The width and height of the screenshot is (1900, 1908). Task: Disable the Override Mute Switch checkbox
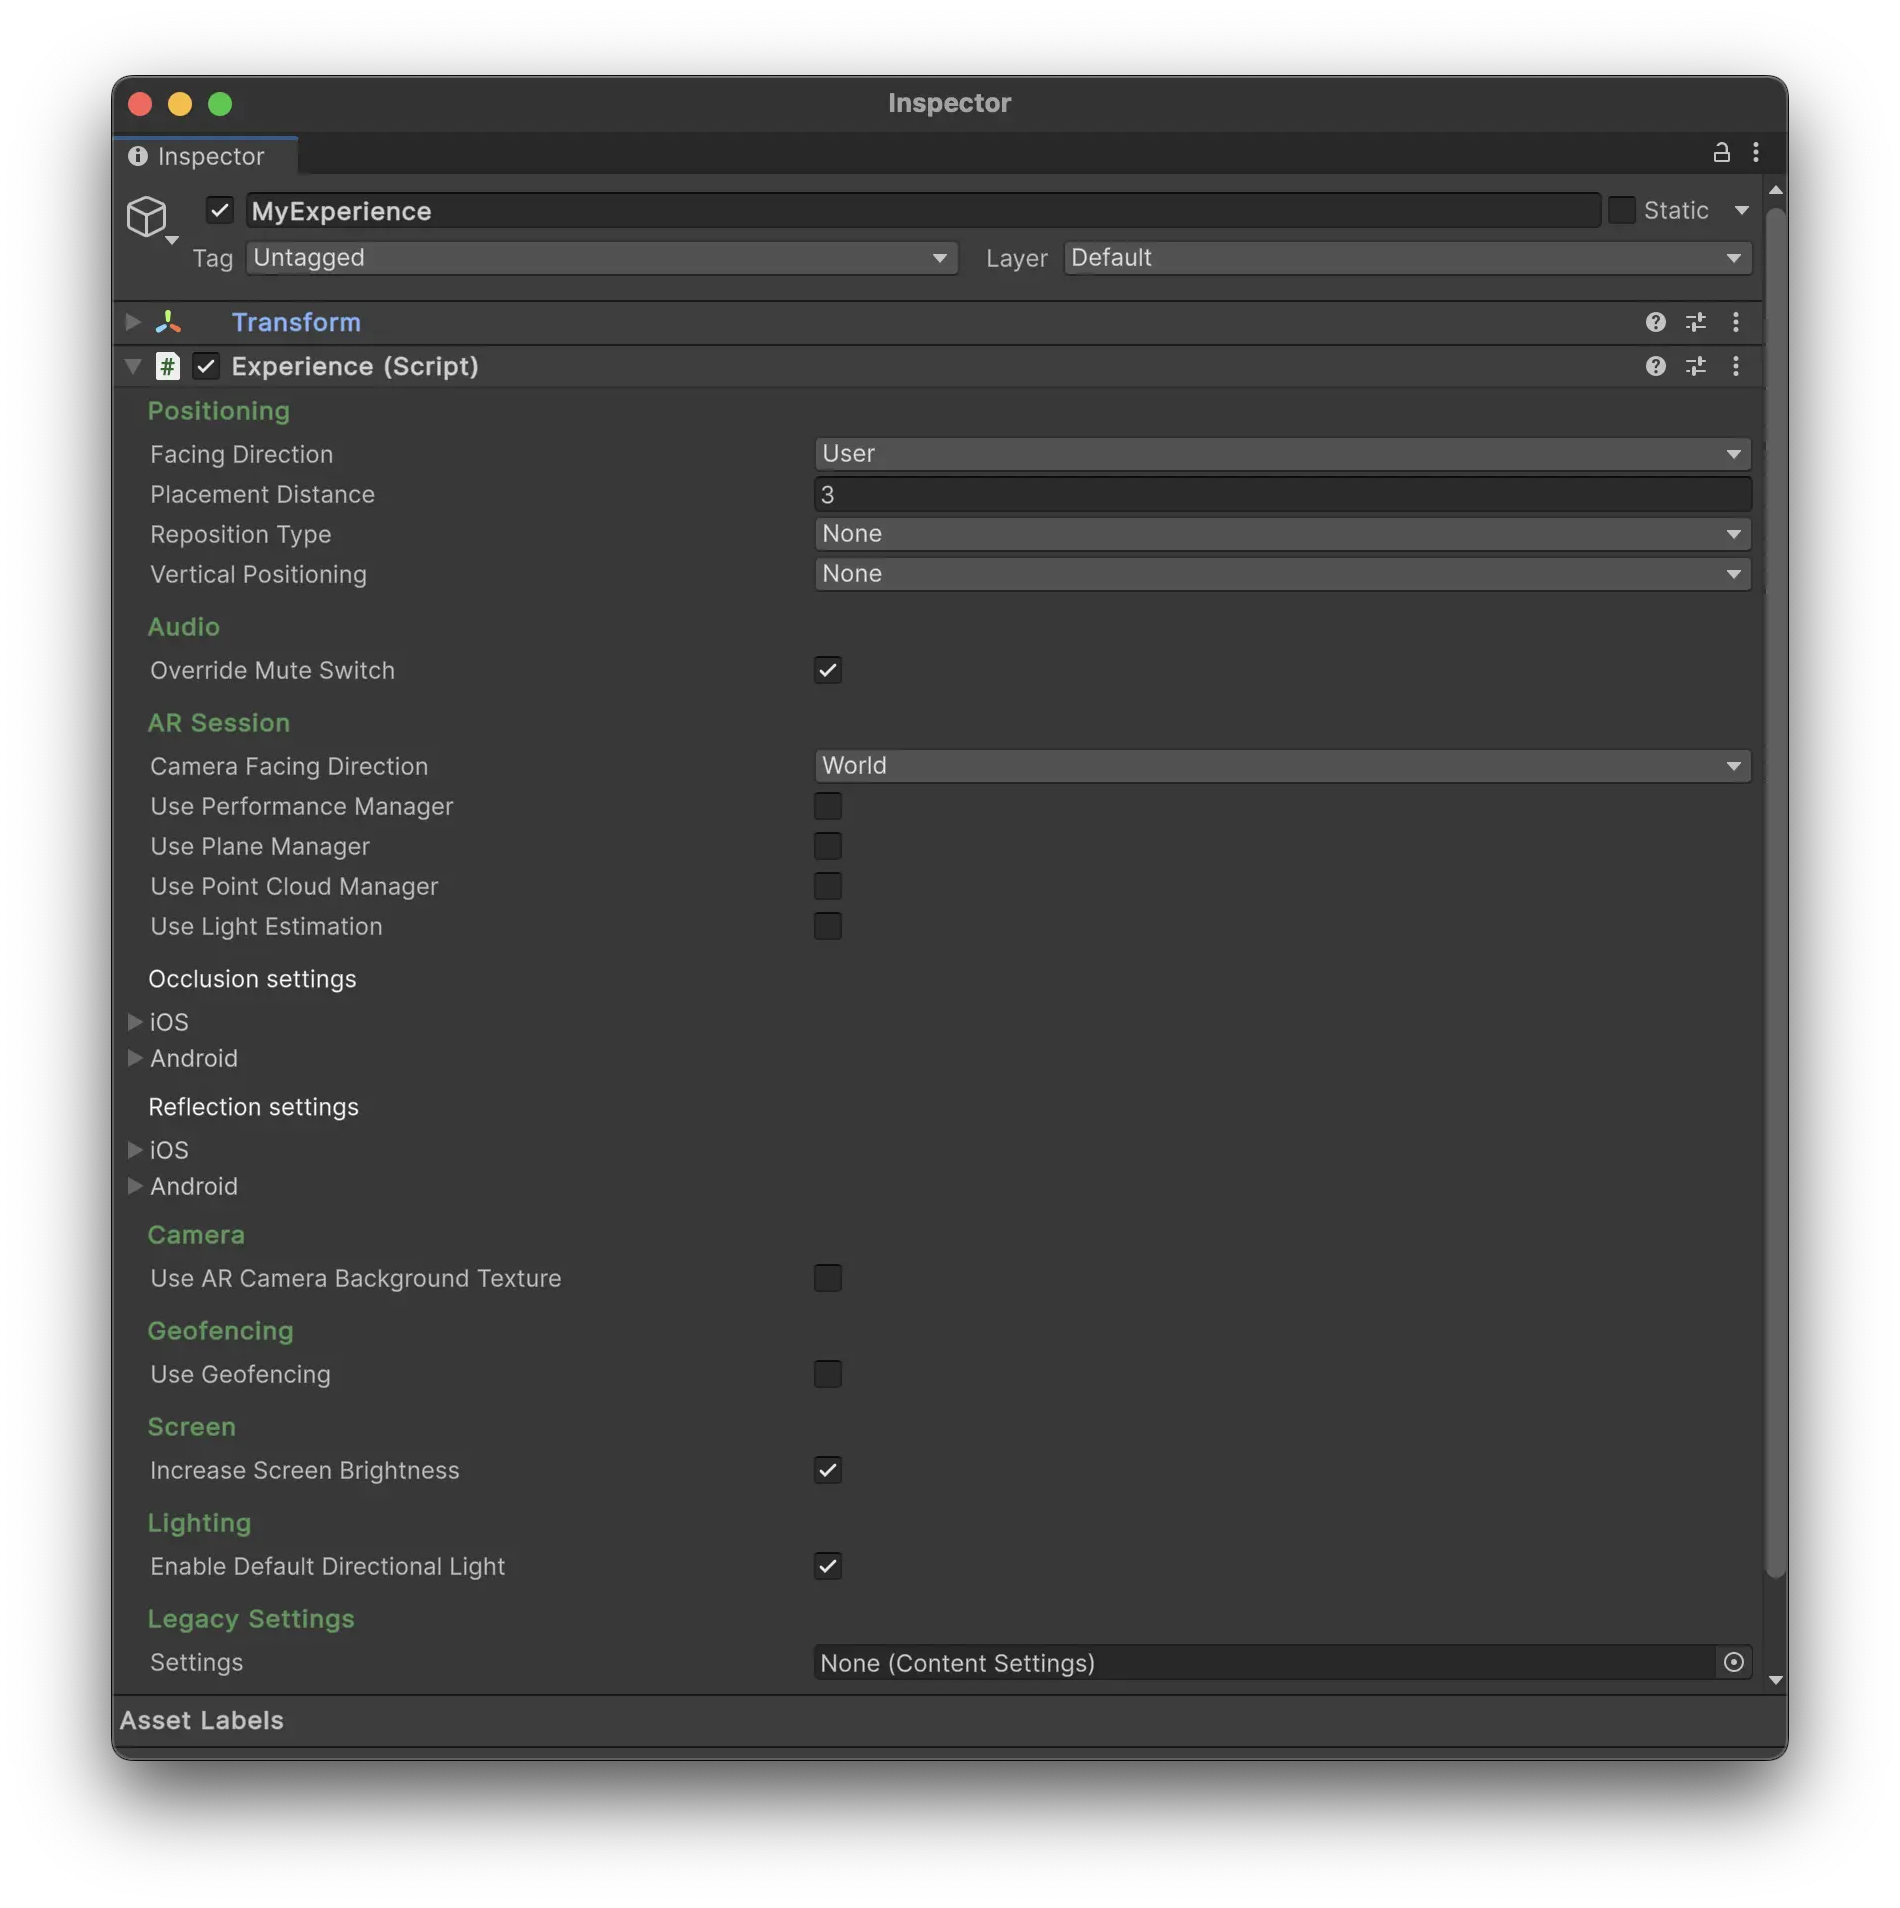(827, 670)
